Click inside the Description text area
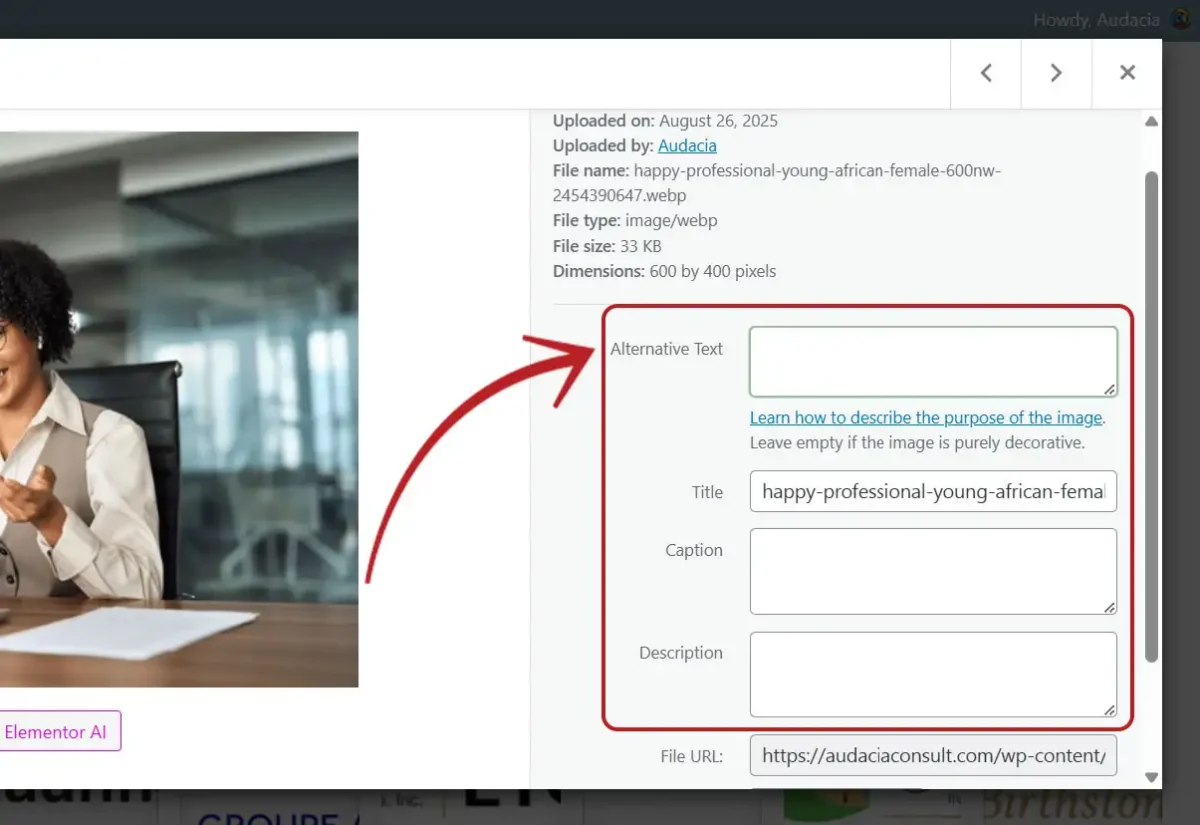The width and height of the screenshot is (1200, 825). tap(932, 674)
